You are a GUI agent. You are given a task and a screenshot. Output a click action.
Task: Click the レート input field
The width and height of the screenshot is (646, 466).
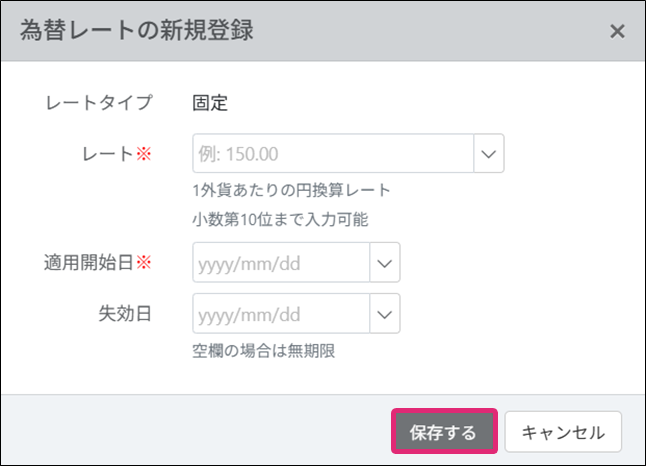coord(332,154)
